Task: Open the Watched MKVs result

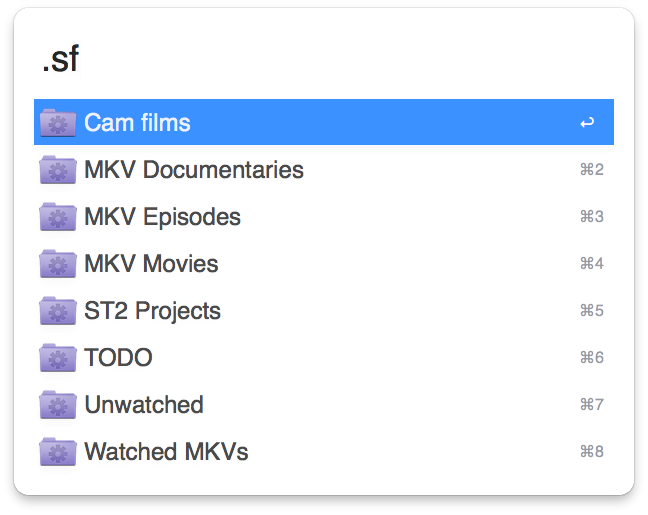Action: [166, 452]
